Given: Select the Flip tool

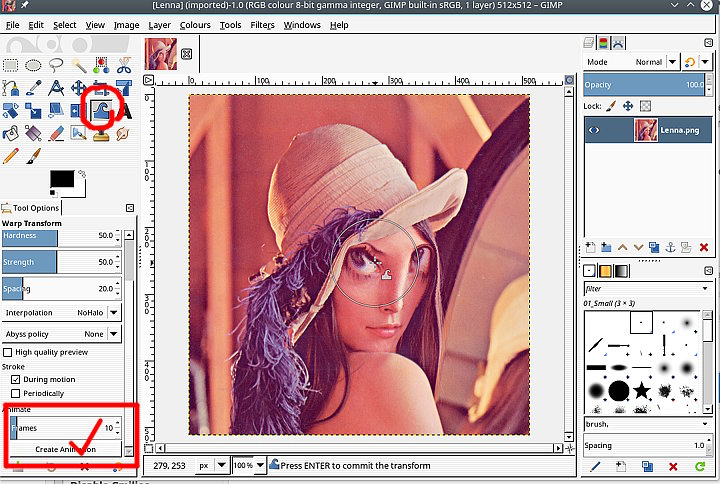Looking at the screenshot, I should click(x=76, y=111).
